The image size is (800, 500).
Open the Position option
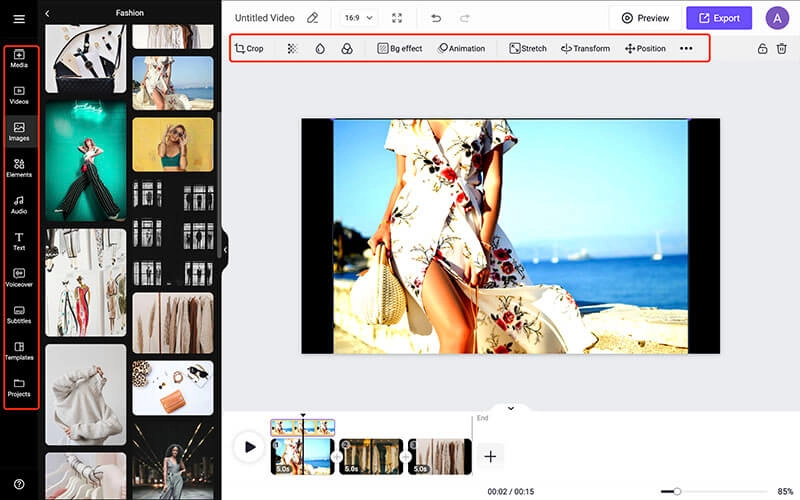point(645,48)
